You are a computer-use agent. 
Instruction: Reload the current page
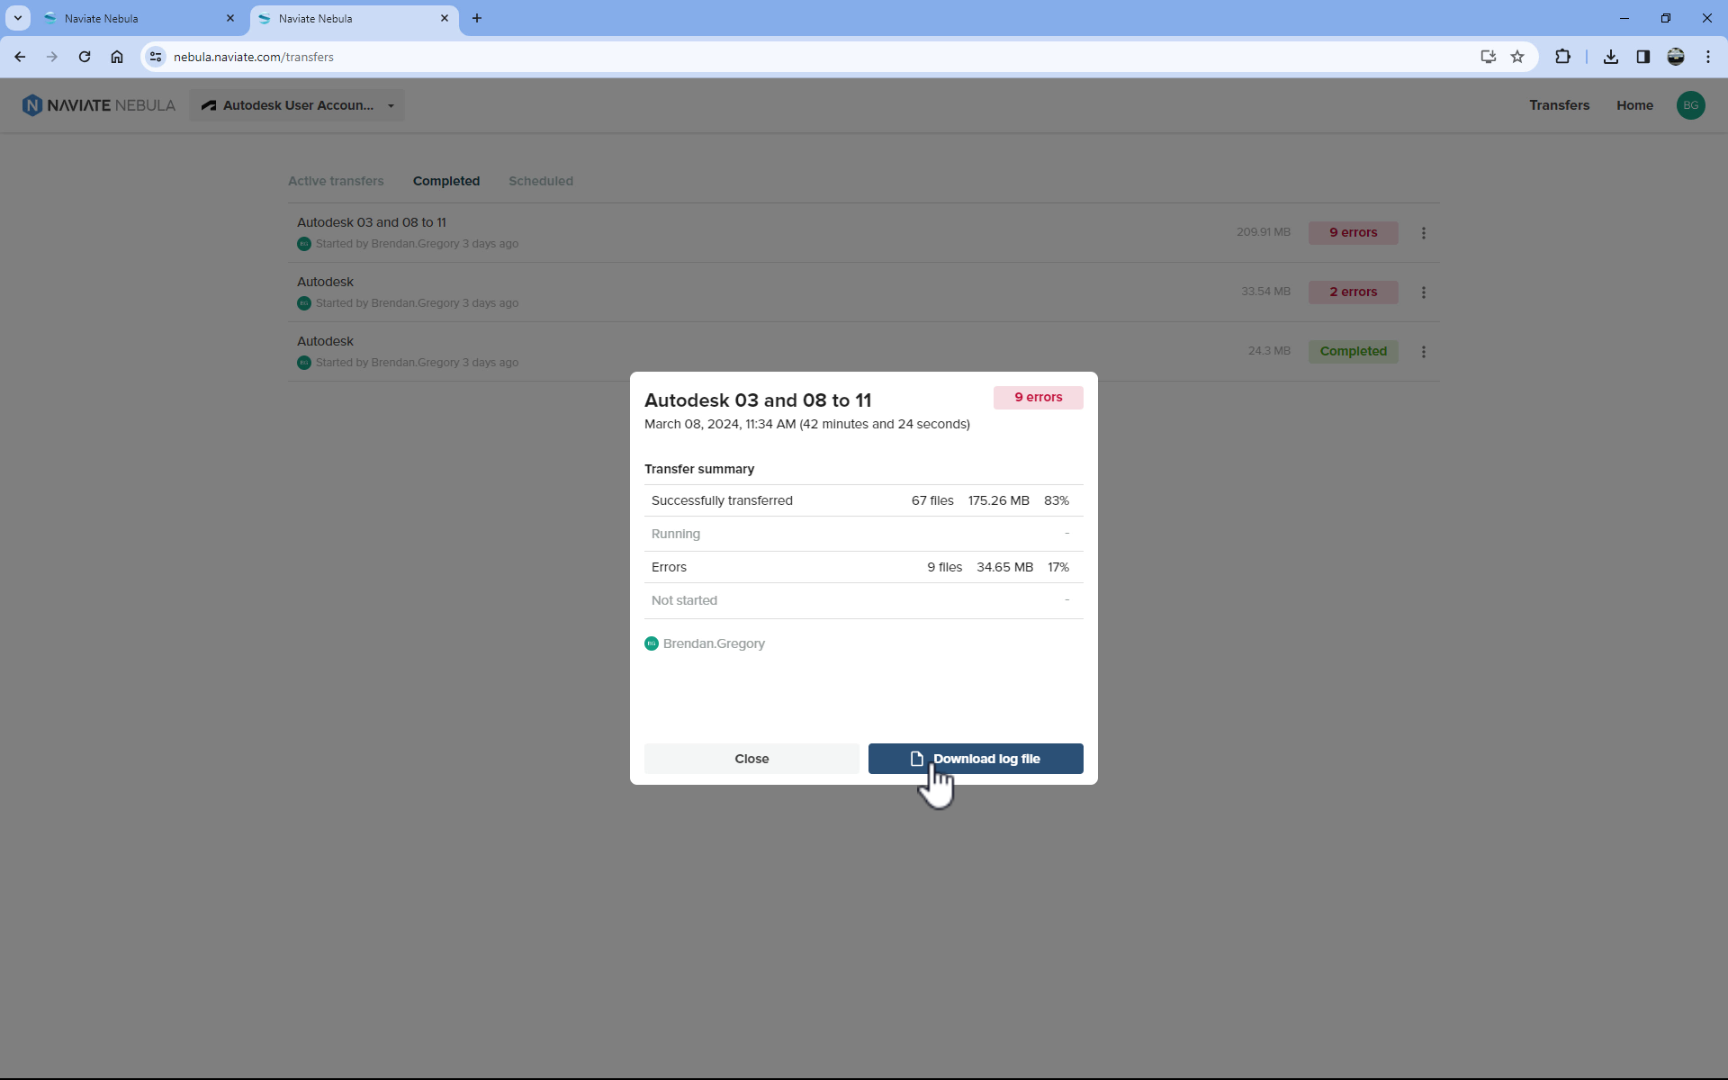85,57
